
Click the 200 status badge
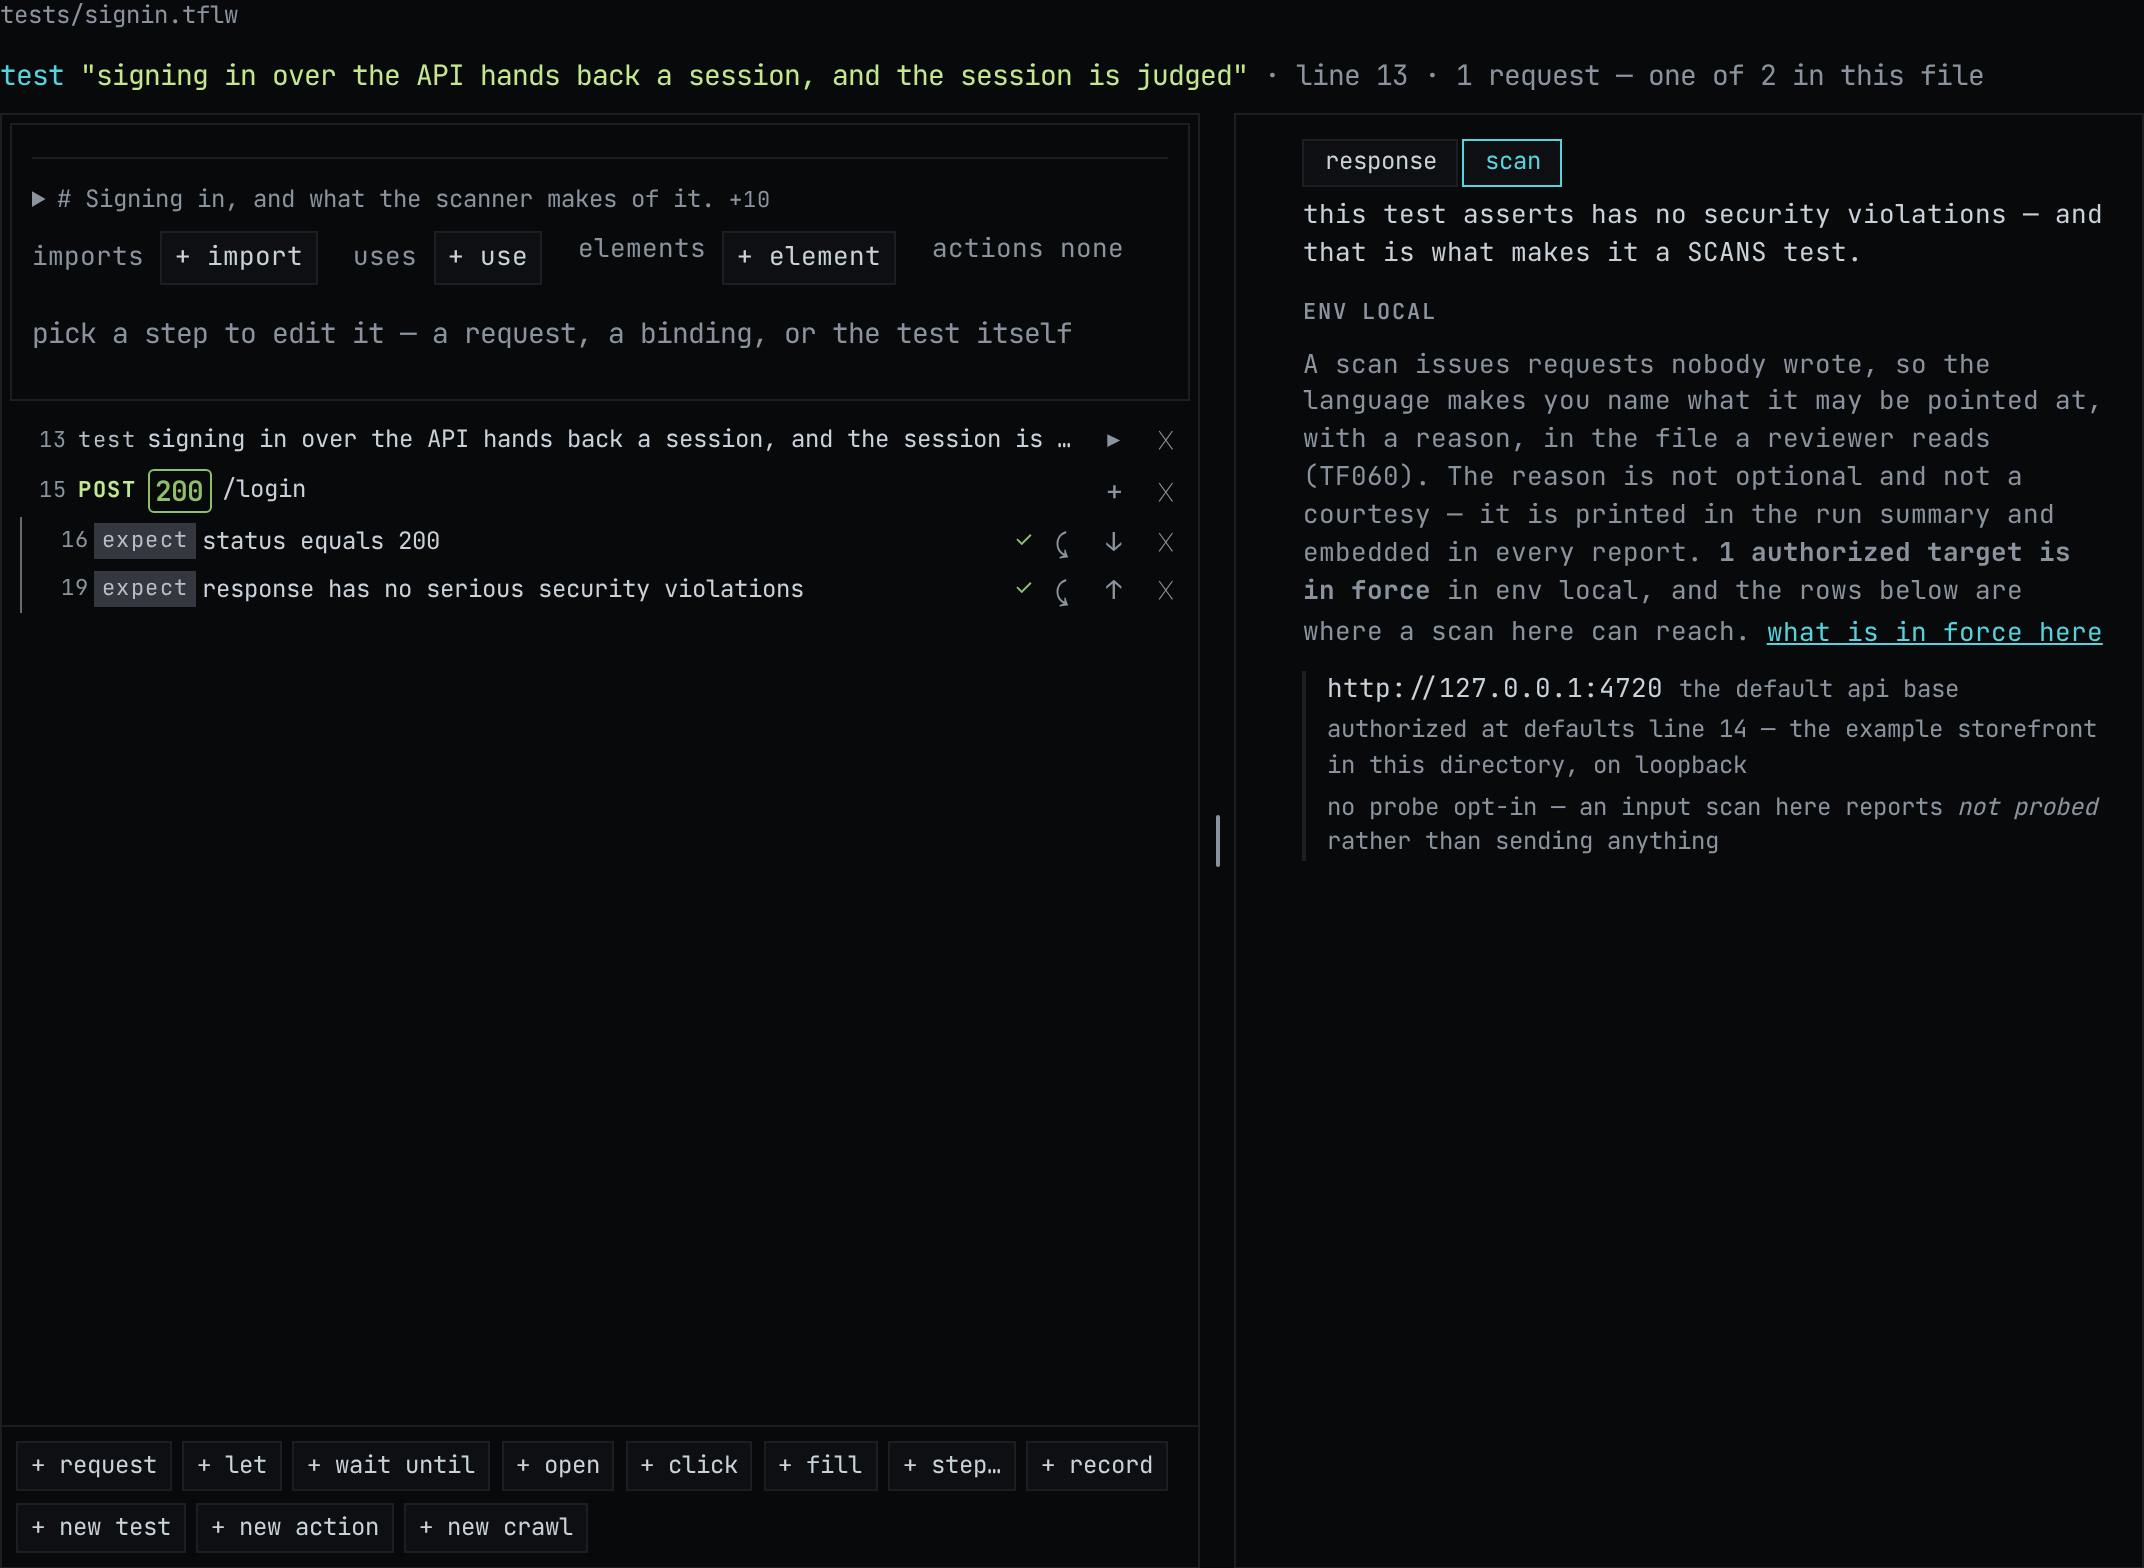tap(180, 491)
